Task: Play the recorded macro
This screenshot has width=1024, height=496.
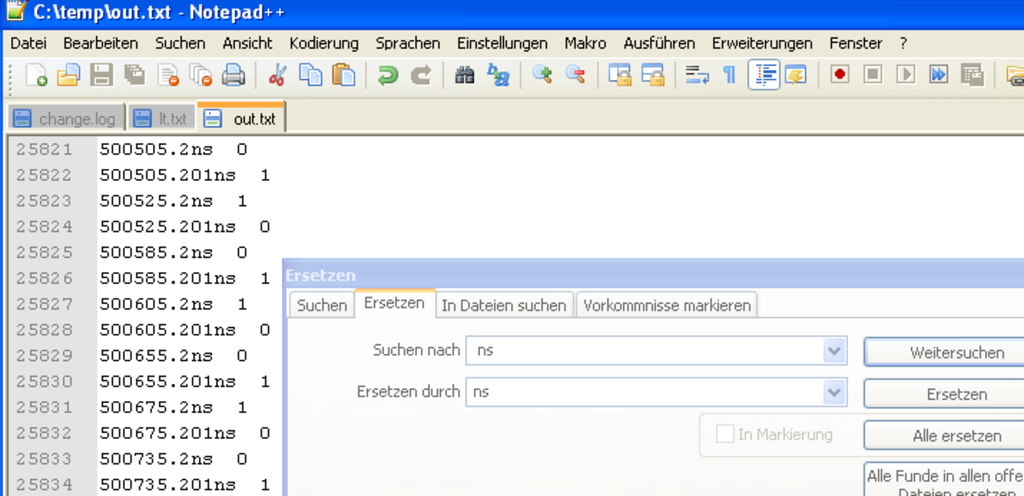Action: (906, 75)
